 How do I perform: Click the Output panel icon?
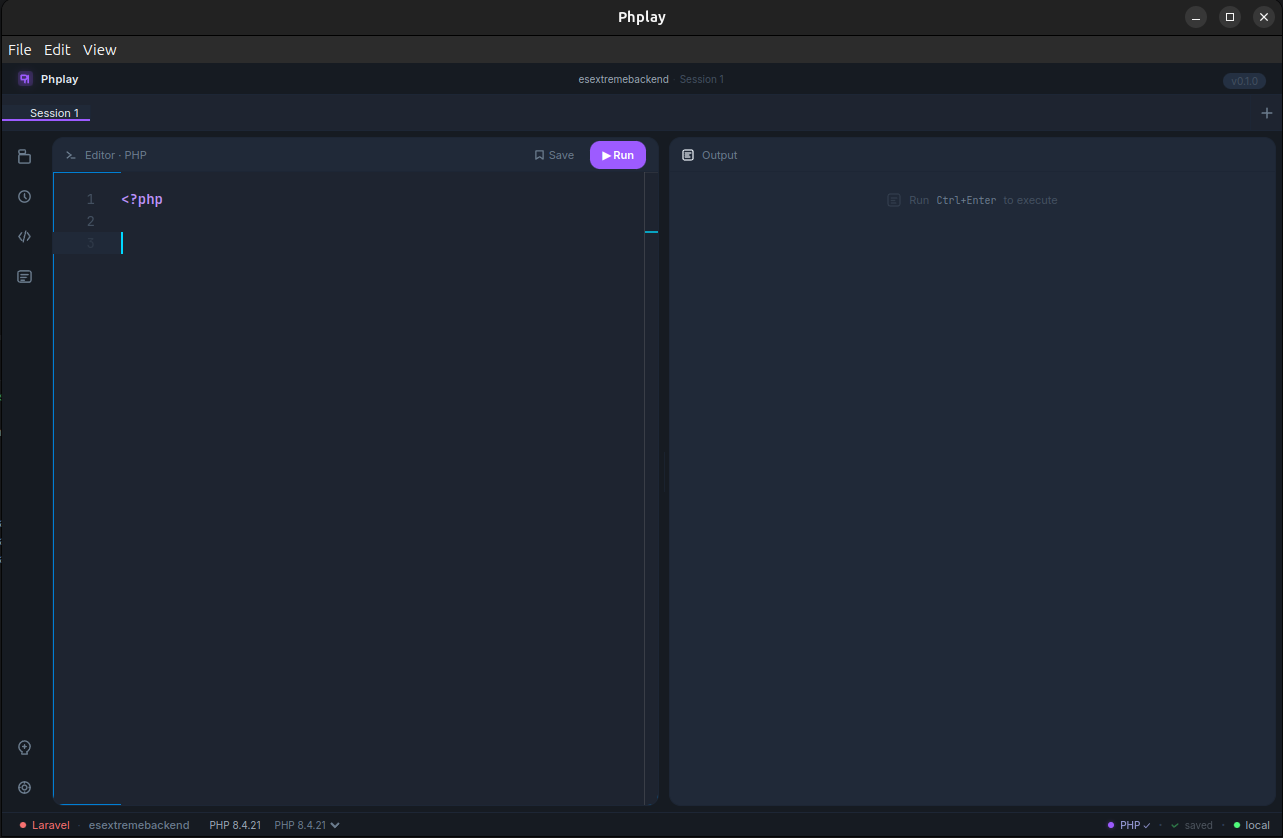688,155
